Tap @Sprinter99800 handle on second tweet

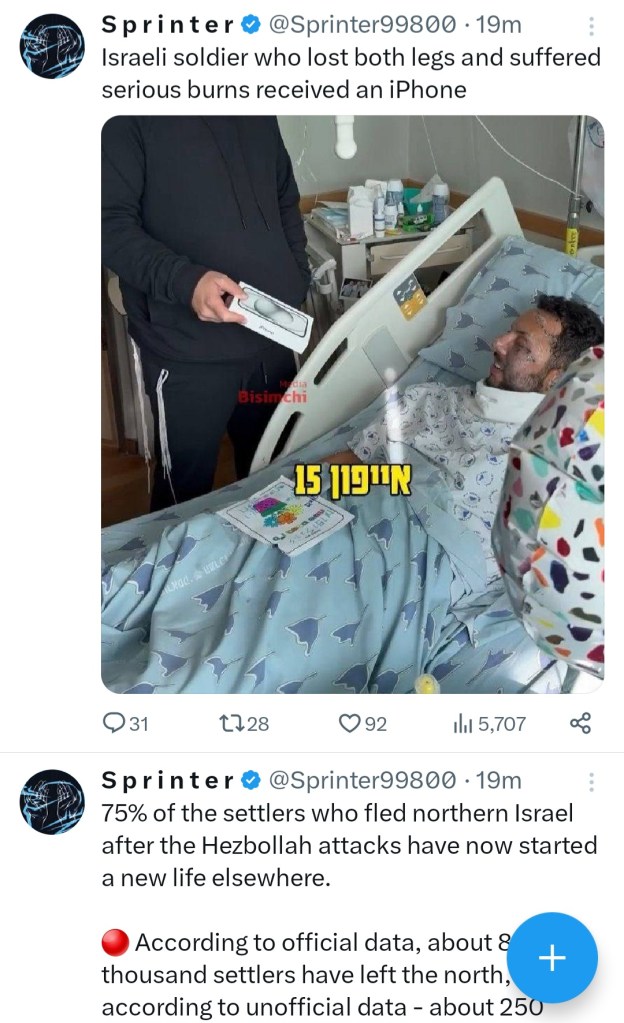pos(362,780)
